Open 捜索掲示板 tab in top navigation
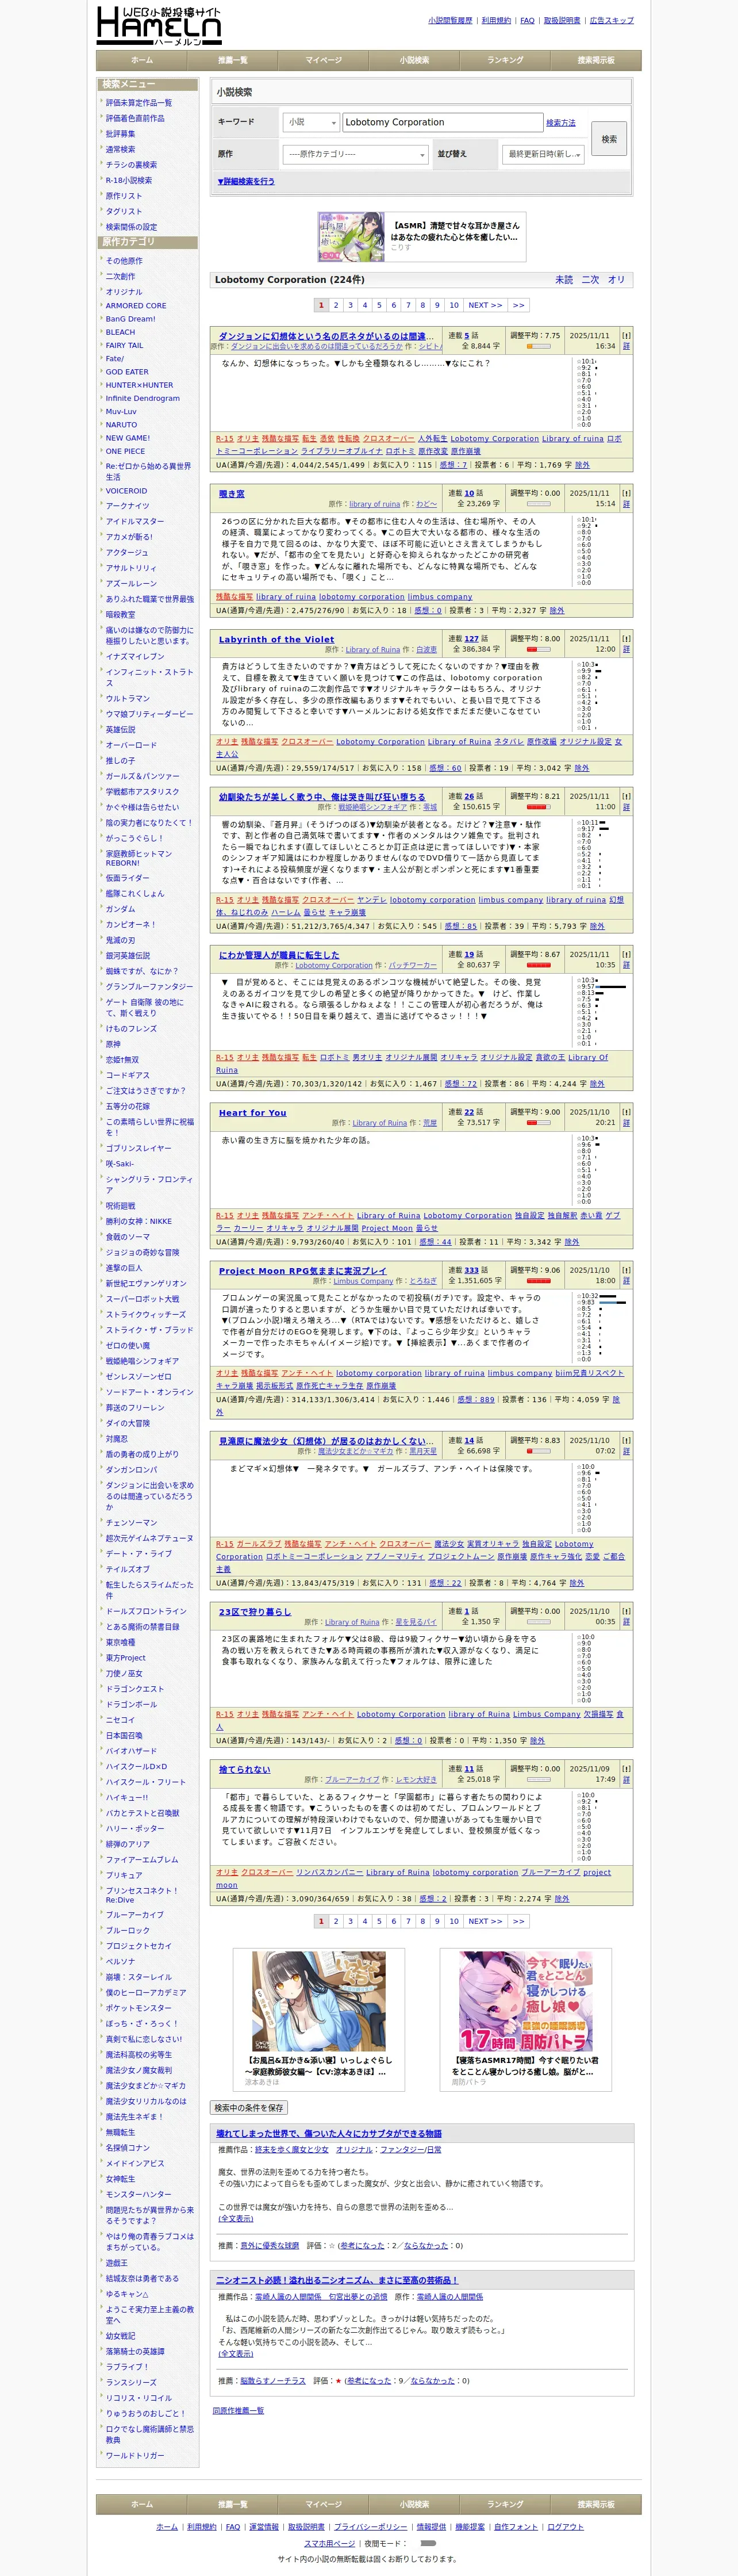738x2576 pixels. [x=596, y=60]
